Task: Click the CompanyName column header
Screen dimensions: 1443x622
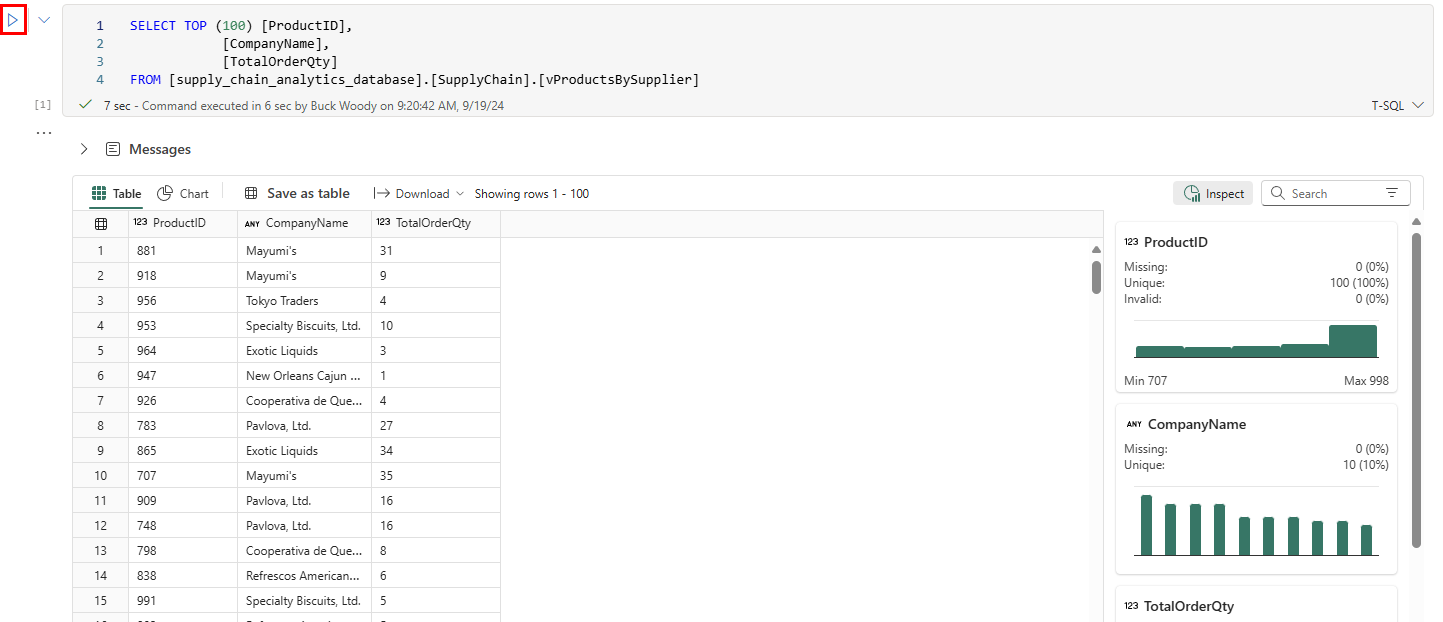Action: click(x=306, y=223)
